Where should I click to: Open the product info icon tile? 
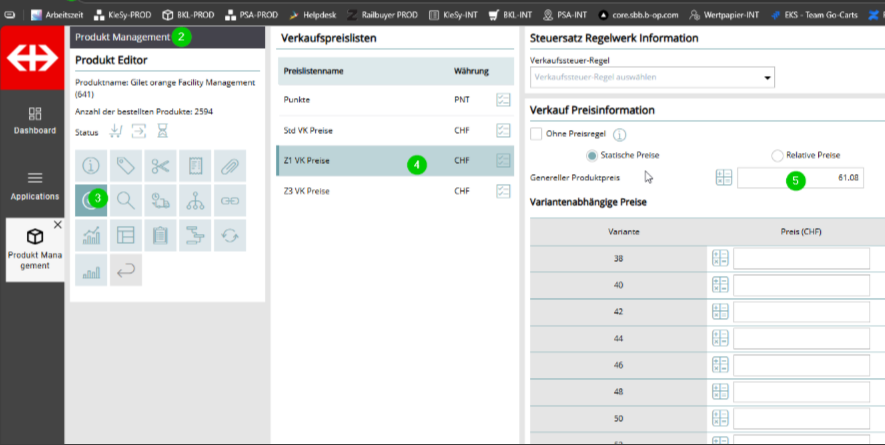[x=92, y=166]
